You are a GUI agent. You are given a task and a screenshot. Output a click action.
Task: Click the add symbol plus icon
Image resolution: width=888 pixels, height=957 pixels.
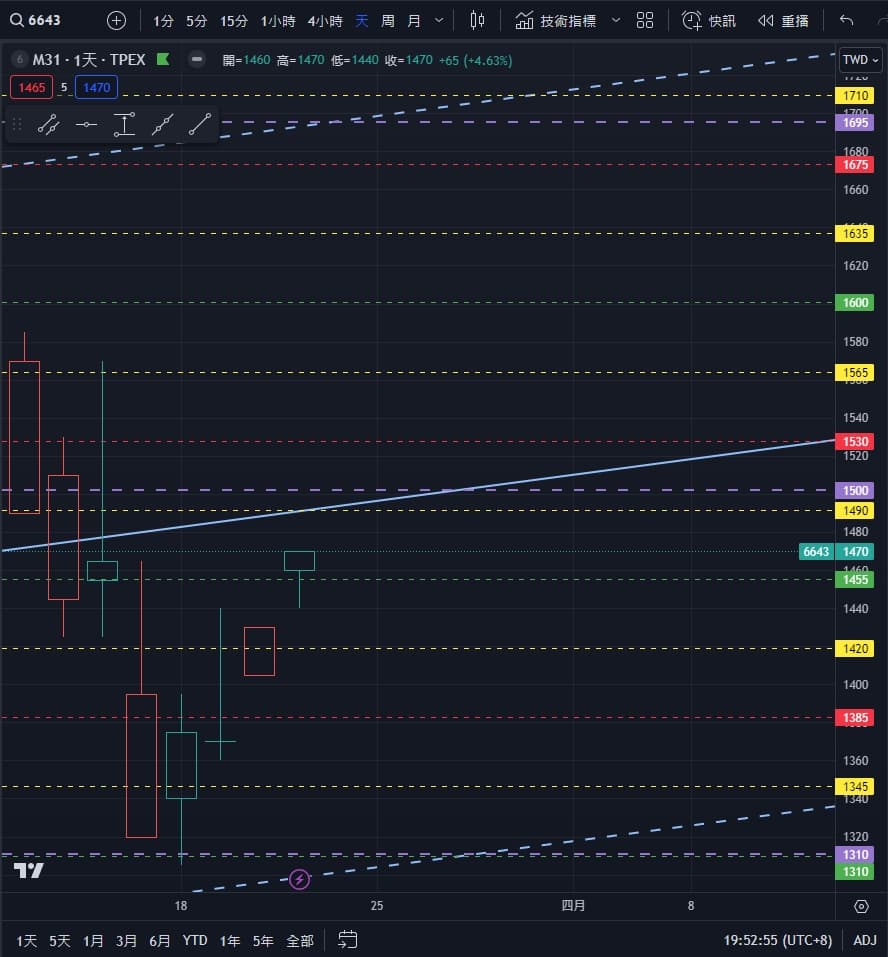117,20
